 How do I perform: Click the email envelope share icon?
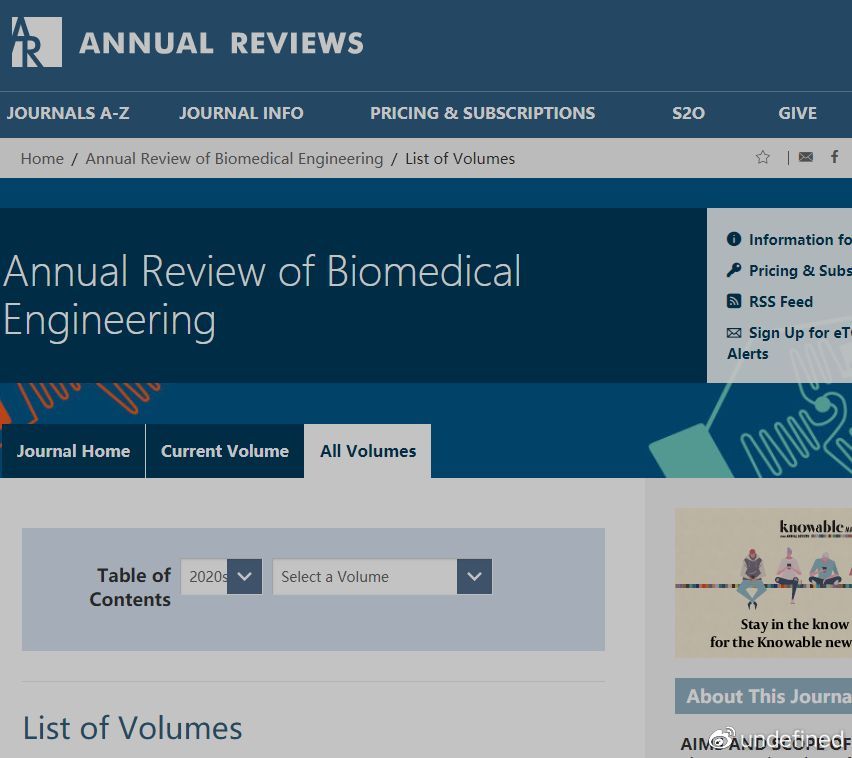pos(806,157)
